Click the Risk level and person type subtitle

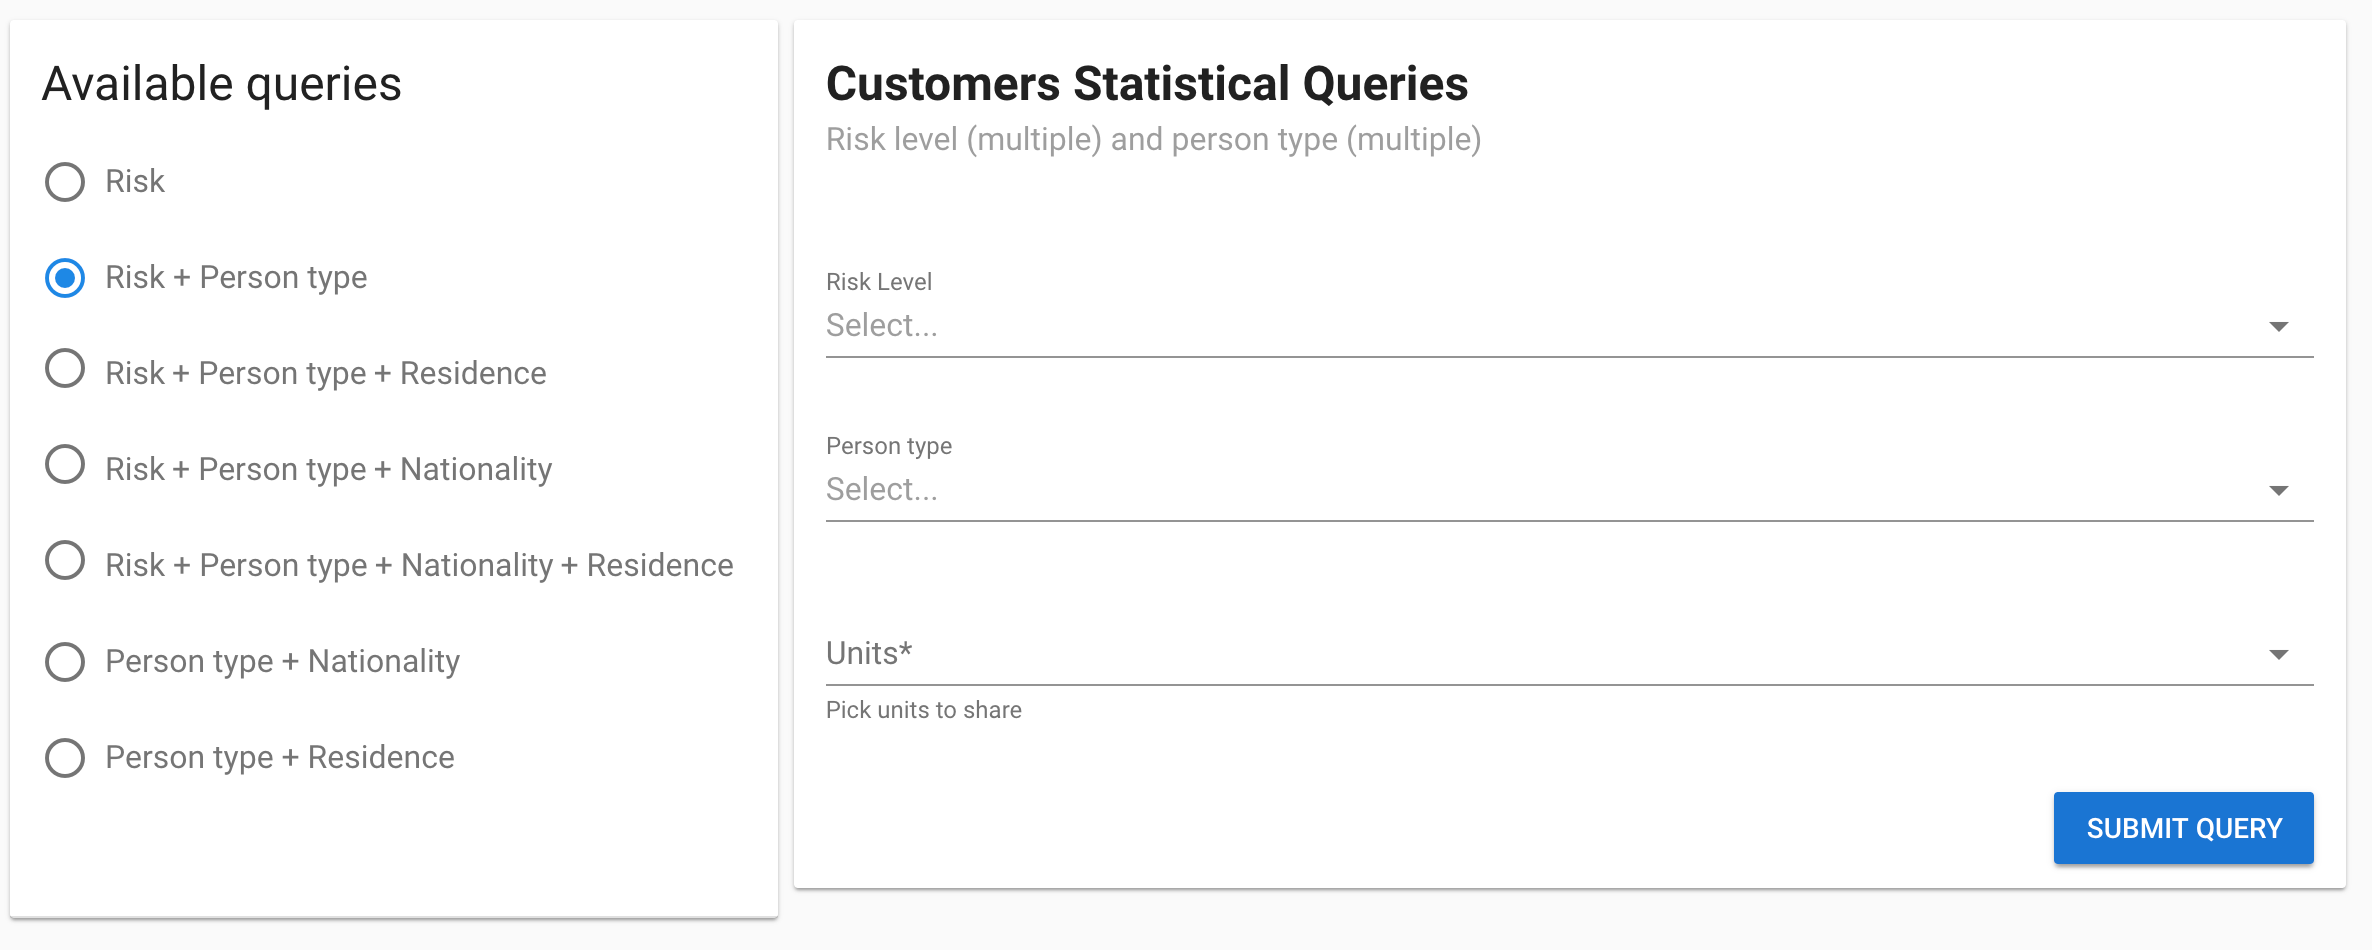click(1153, 140)
